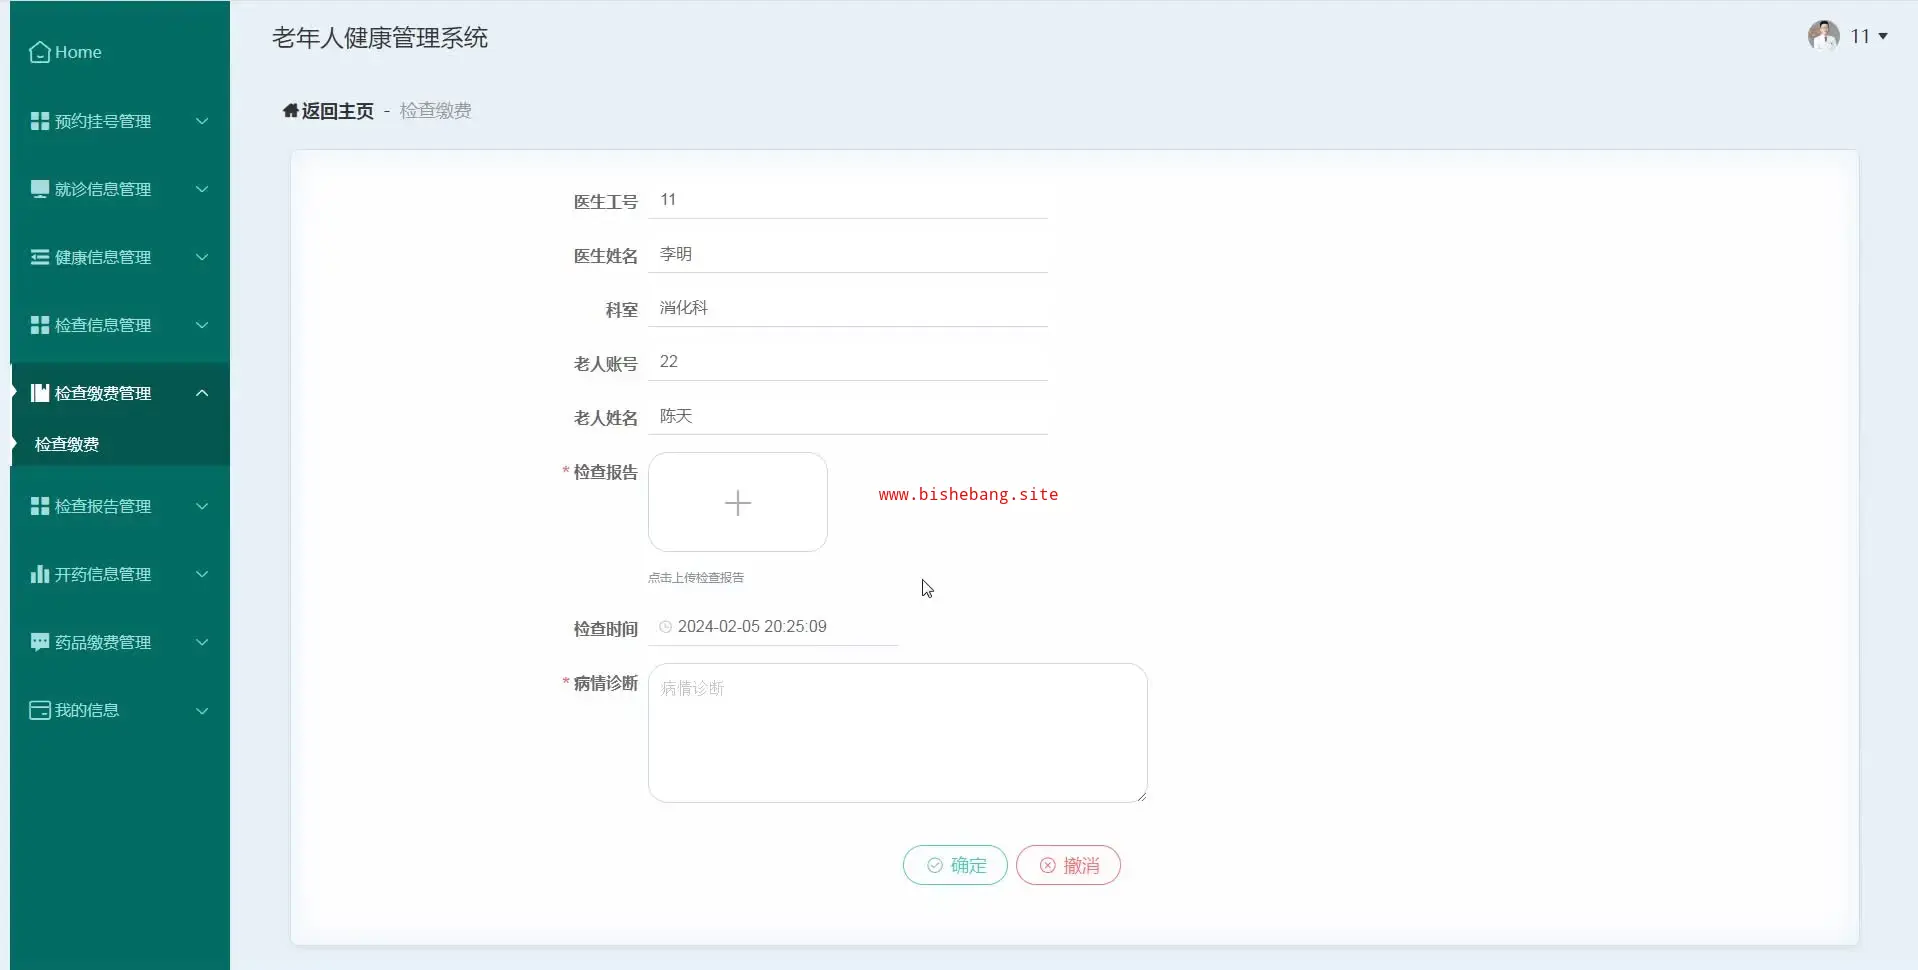This screenshot has width=1918, height=970.
Task: Click the Home house icon in sidebar
Action: [x=40, y=52]
